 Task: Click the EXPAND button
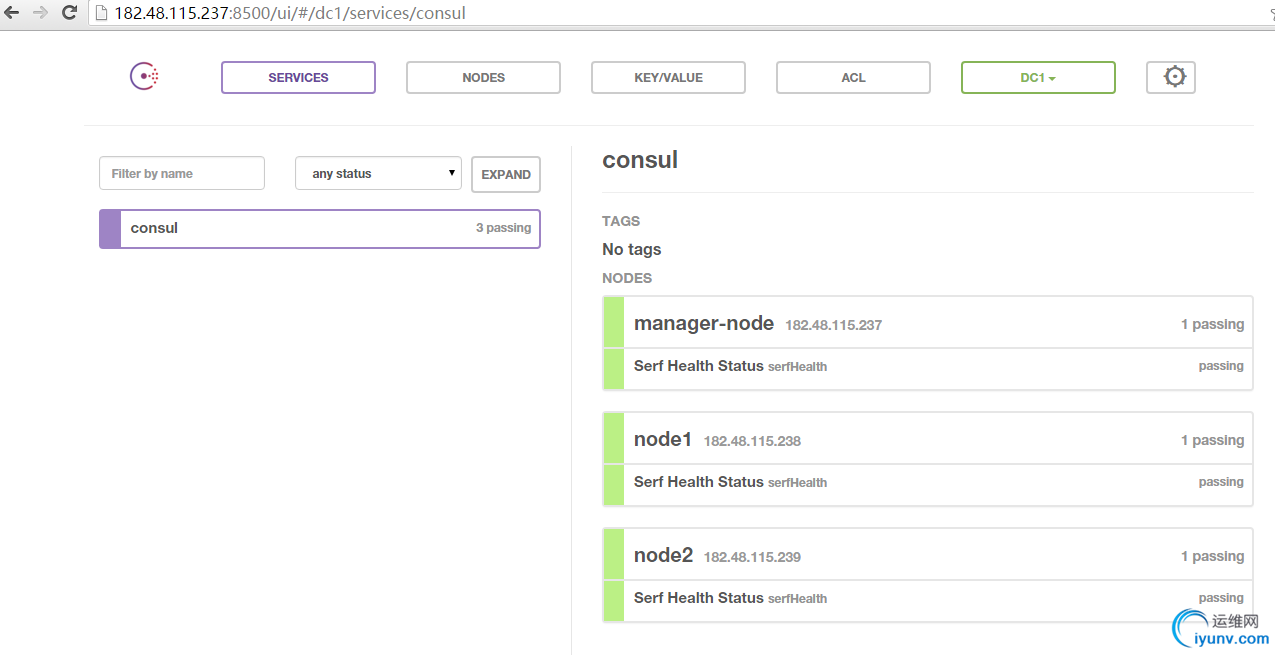(506, 174)
